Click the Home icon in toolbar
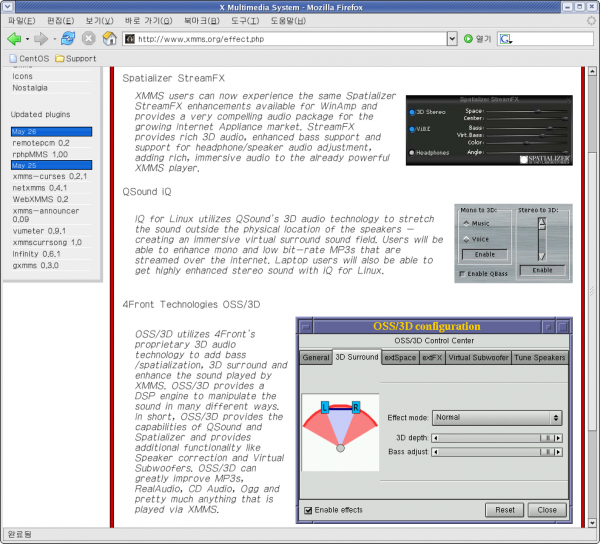Screen dimensions: 600x544 pyautogui.click(x=109, y=38)
